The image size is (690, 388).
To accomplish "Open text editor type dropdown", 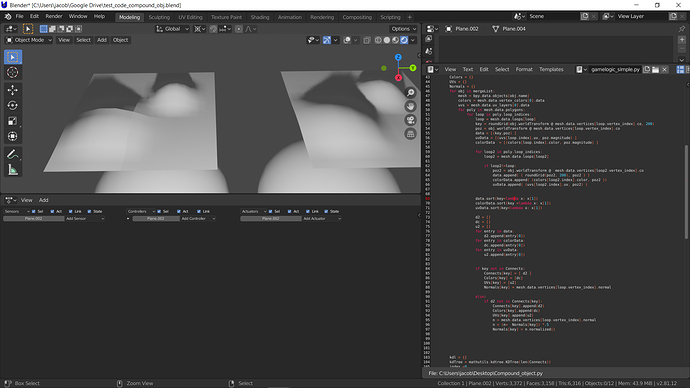I will point(433,70).
